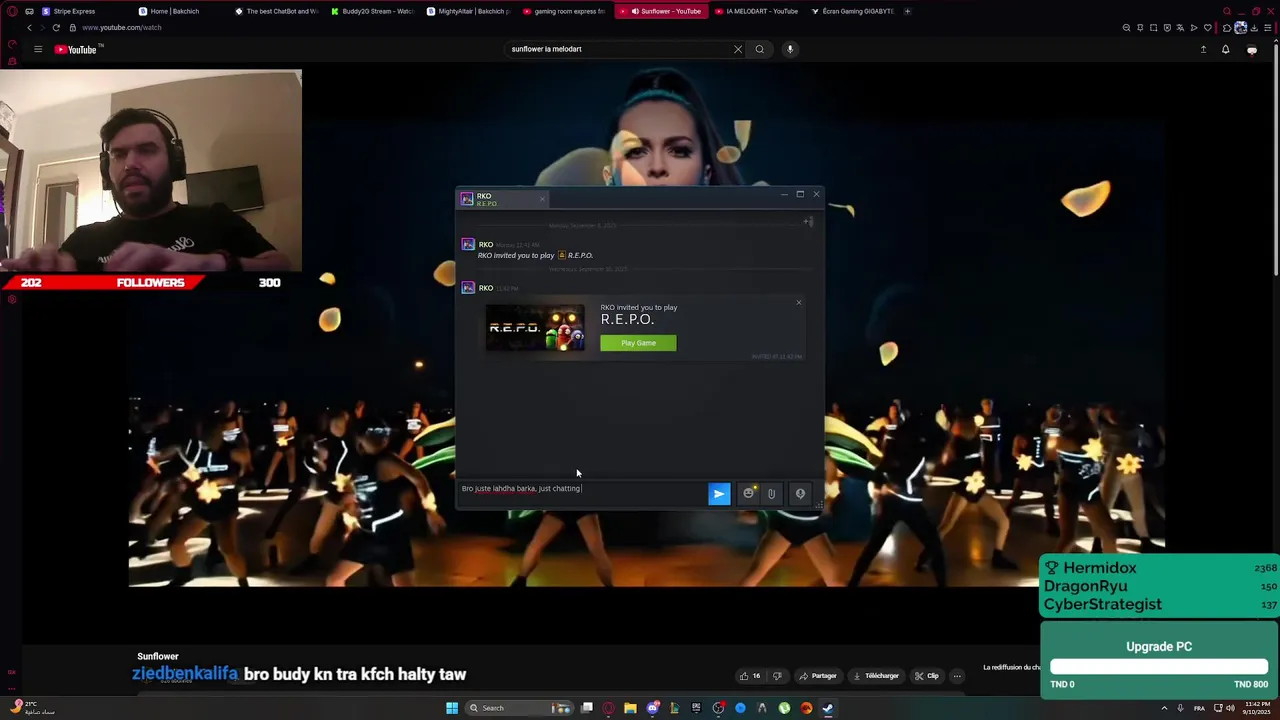
Task: Open a new browser tab
Action: coord(907,11)
